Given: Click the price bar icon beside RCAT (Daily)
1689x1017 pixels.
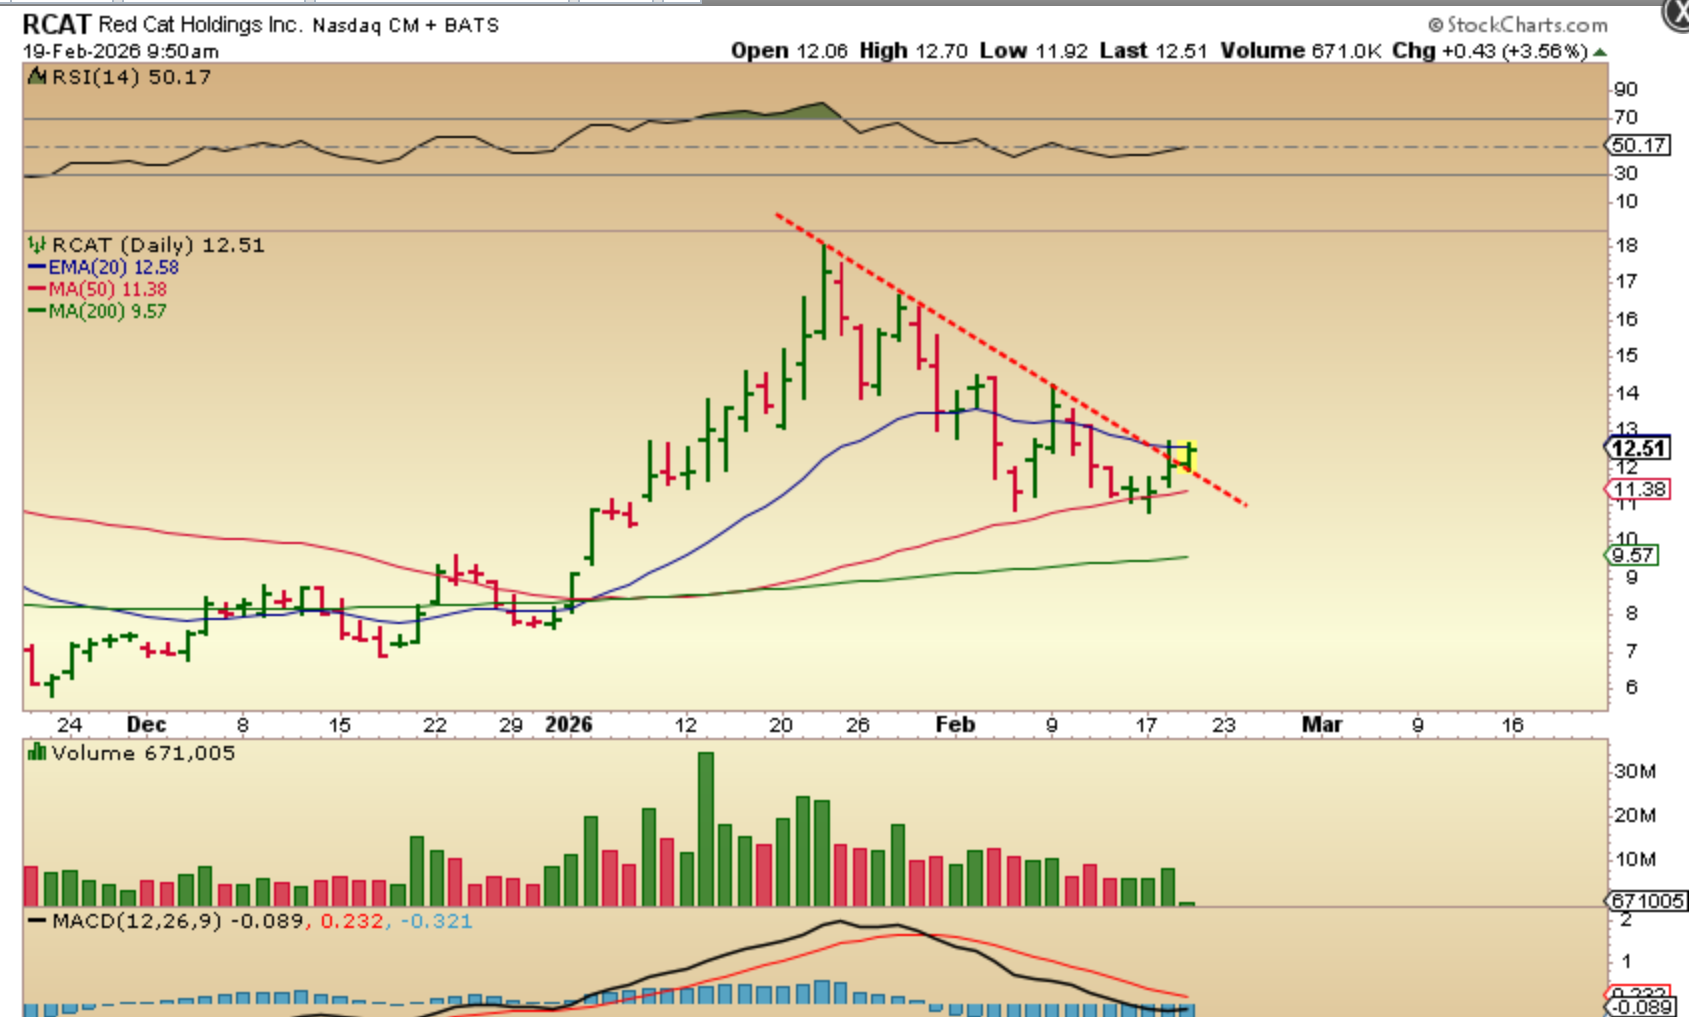Looking at the screenshot, I should coord(37,244).
